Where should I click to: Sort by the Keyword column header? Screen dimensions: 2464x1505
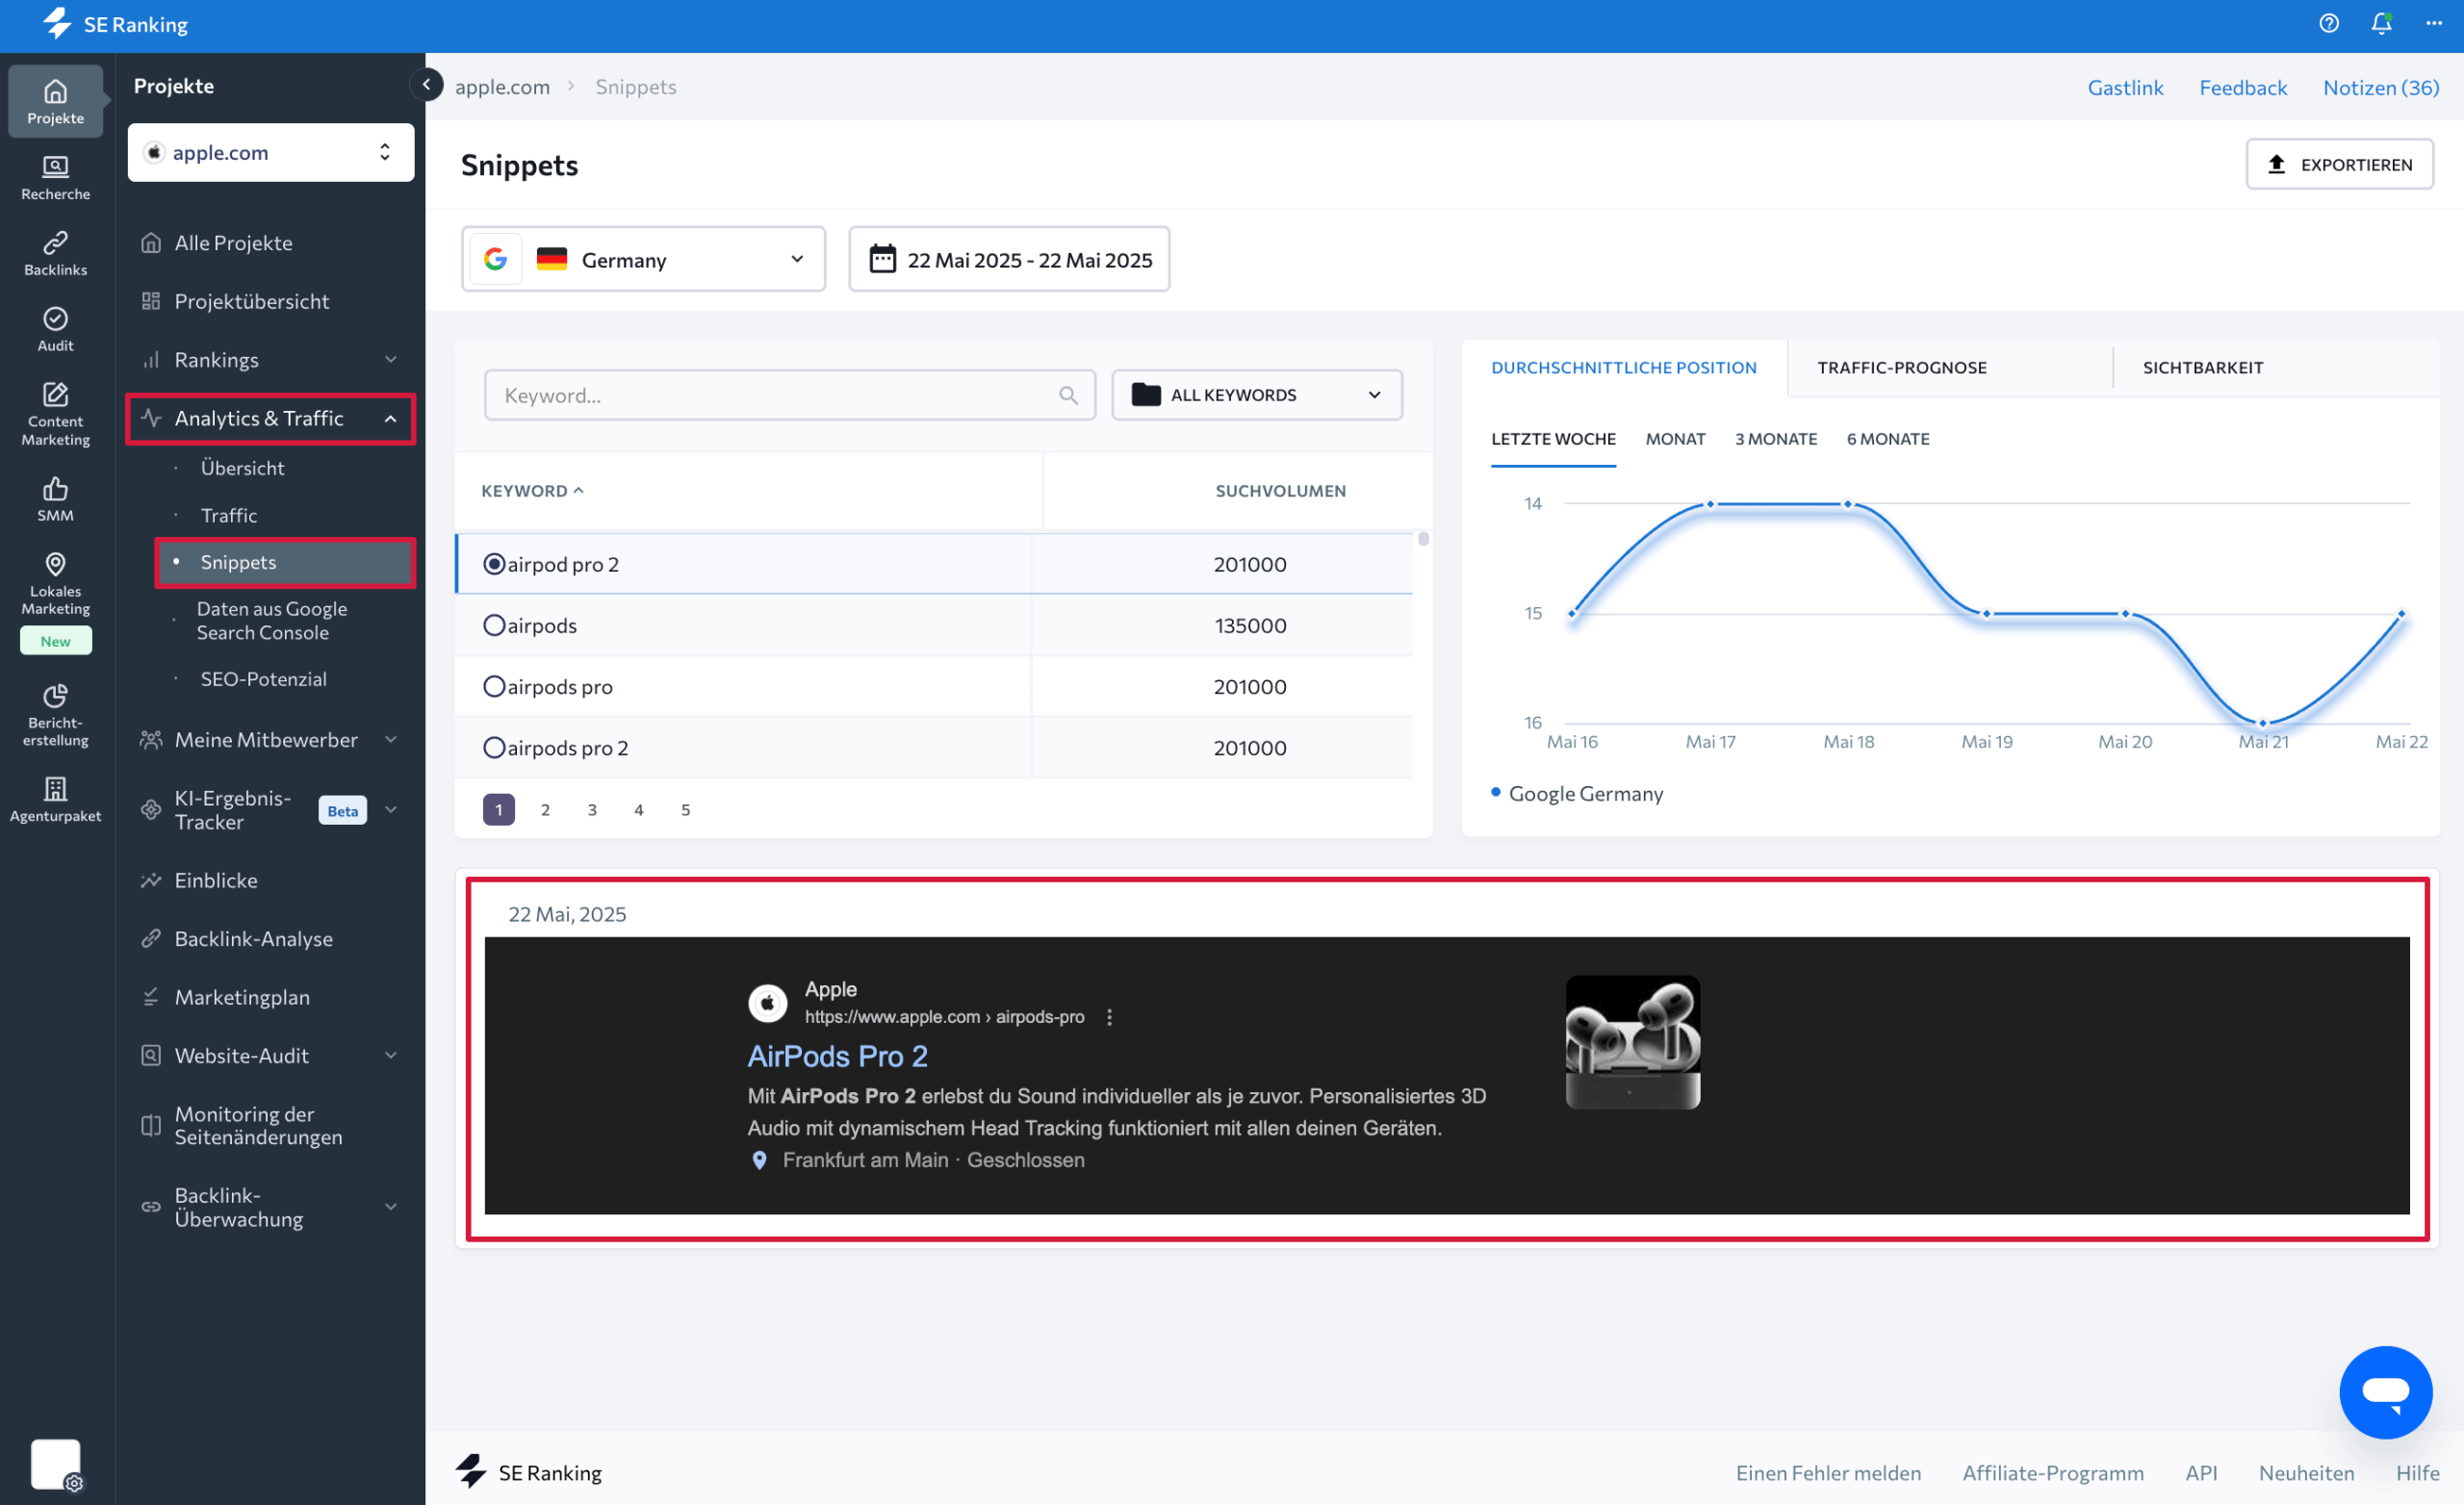[532, 491]
